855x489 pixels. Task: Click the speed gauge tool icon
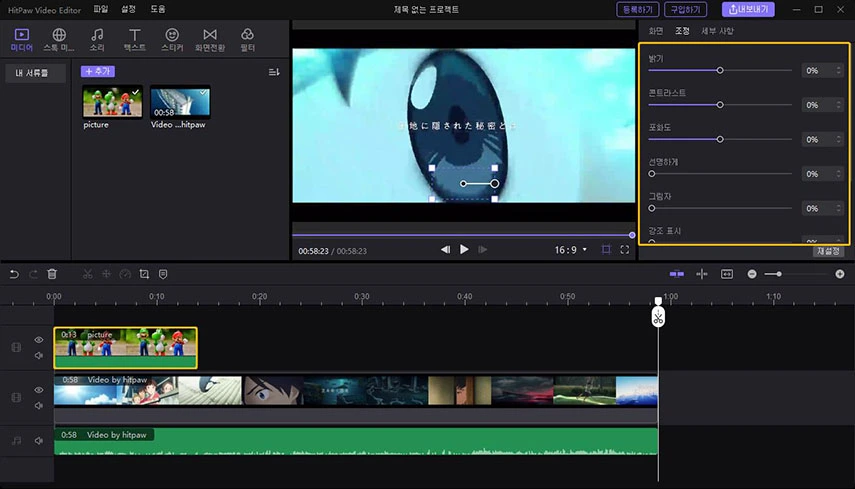(x=125, y=274)
